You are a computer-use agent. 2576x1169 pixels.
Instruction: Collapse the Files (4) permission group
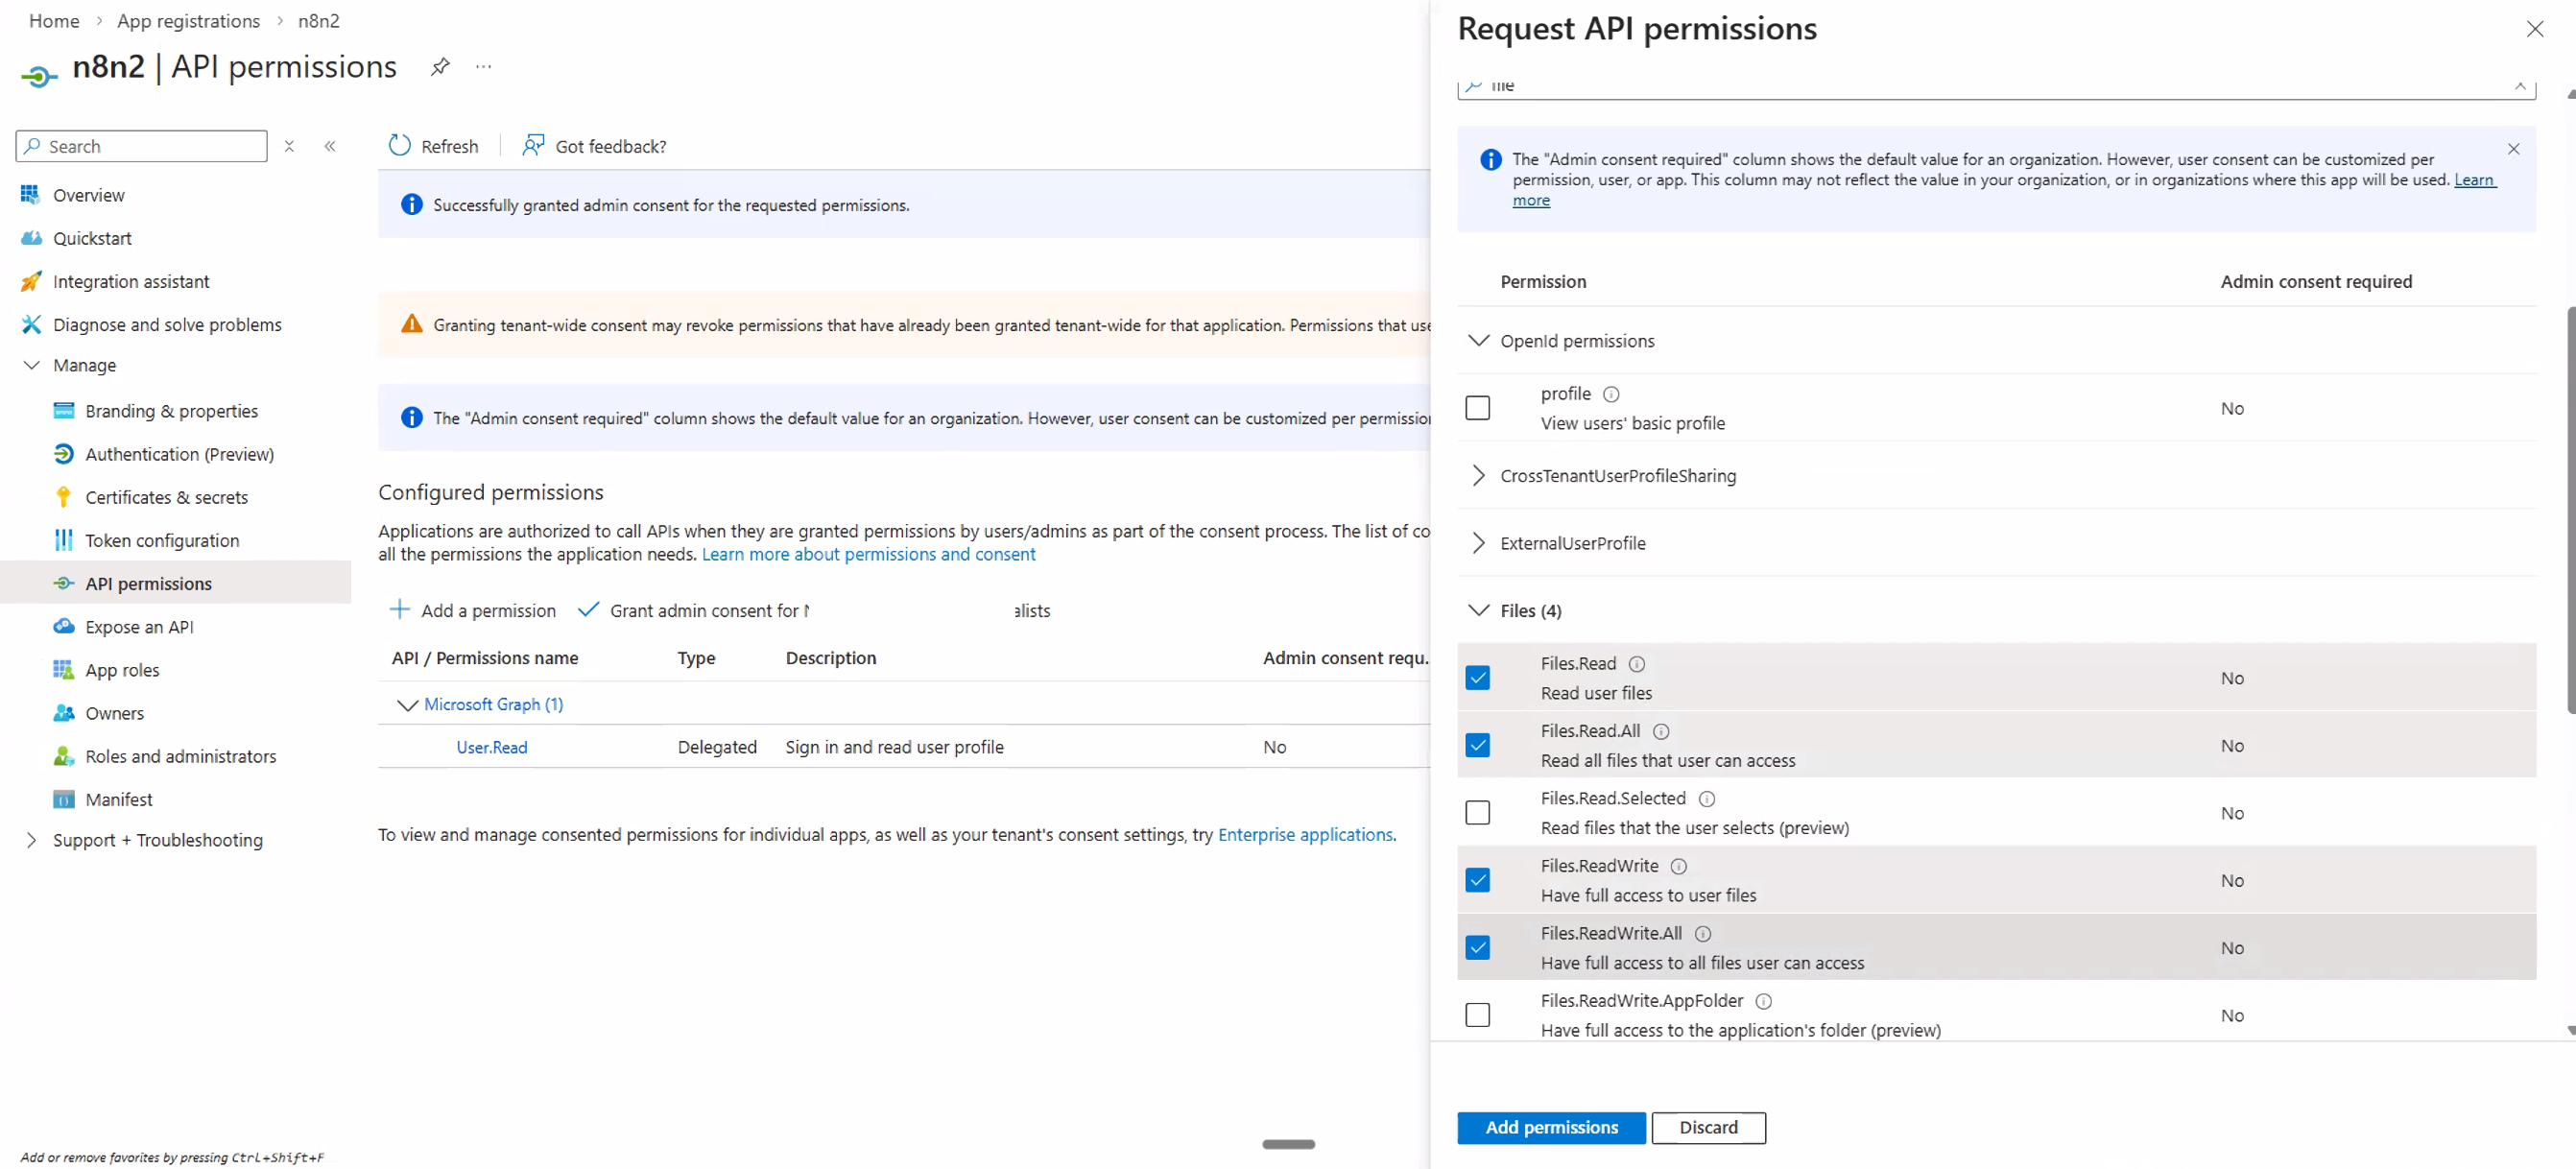tap(1477, 610)
